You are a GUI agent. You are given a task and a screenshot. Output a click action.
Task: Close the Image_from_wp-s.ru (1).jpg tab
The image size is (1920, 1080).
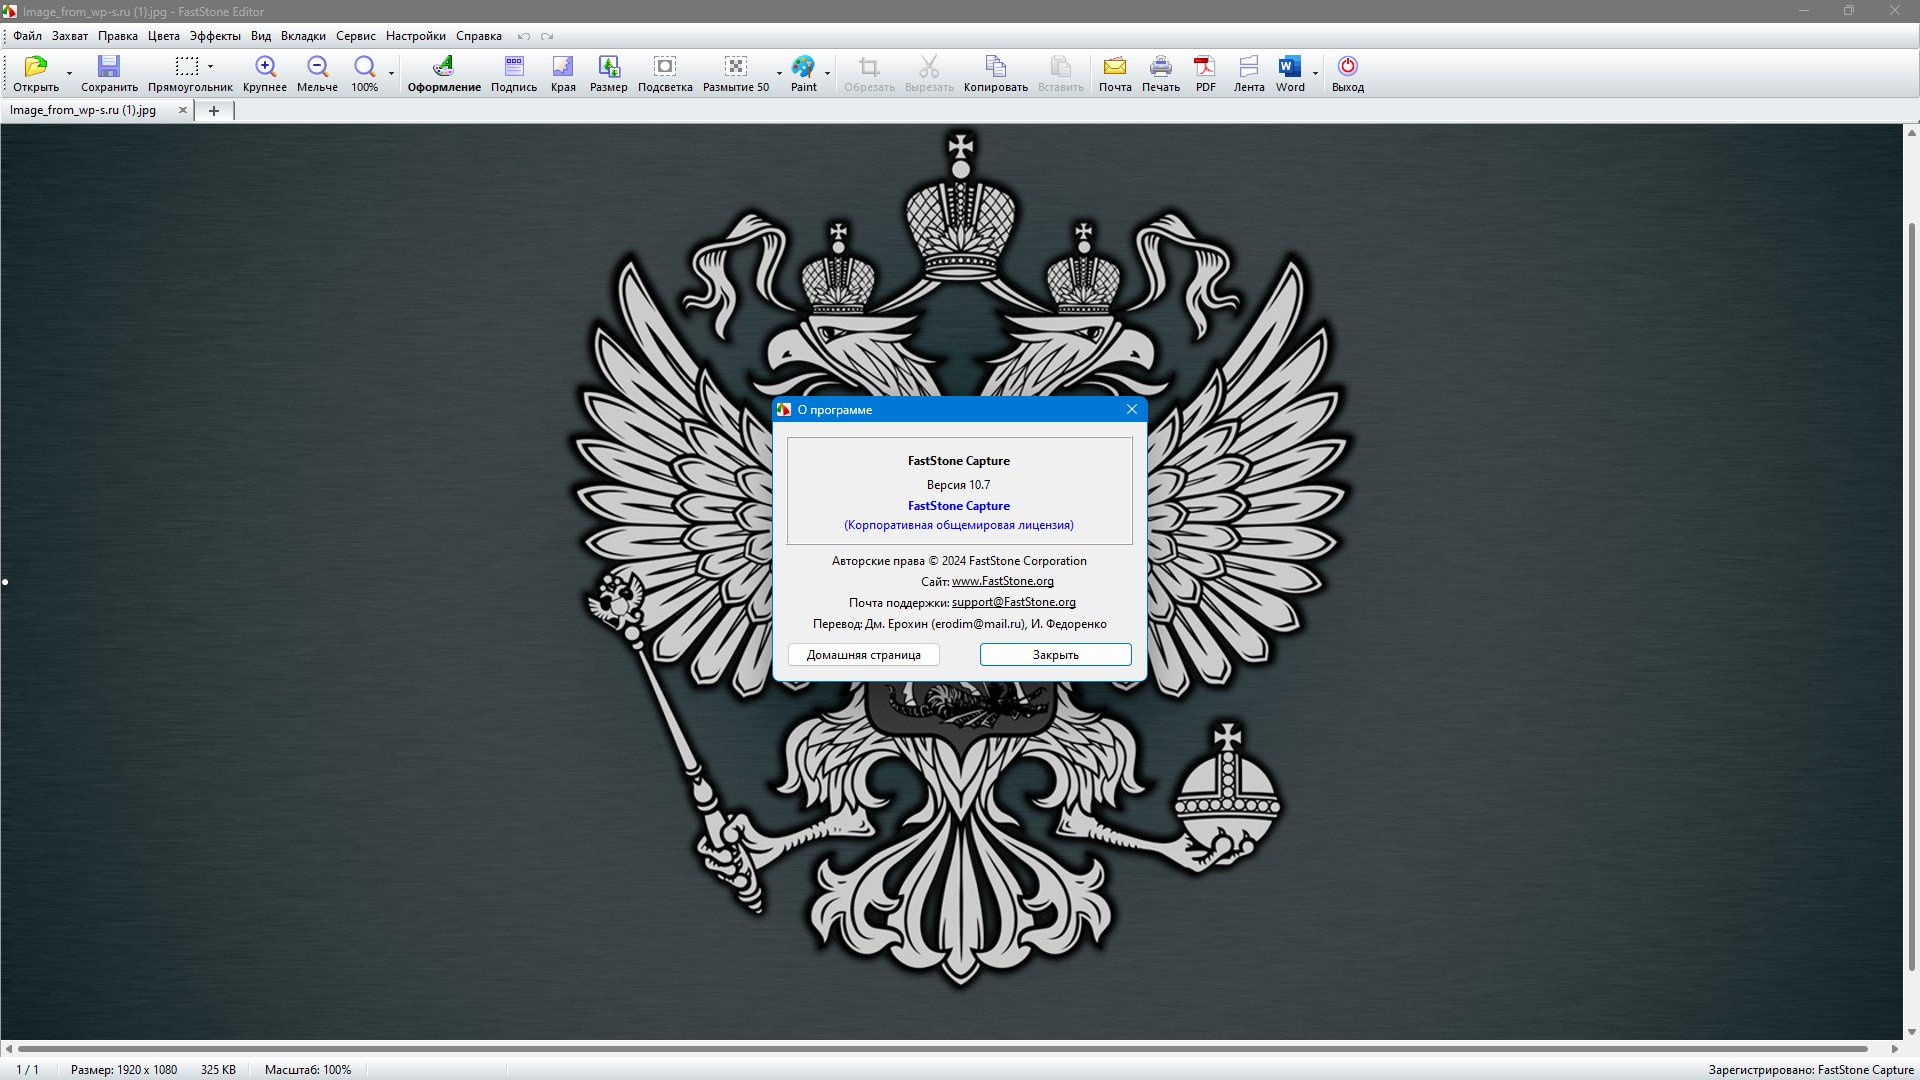pyautogui.click(x=182, y=110)
